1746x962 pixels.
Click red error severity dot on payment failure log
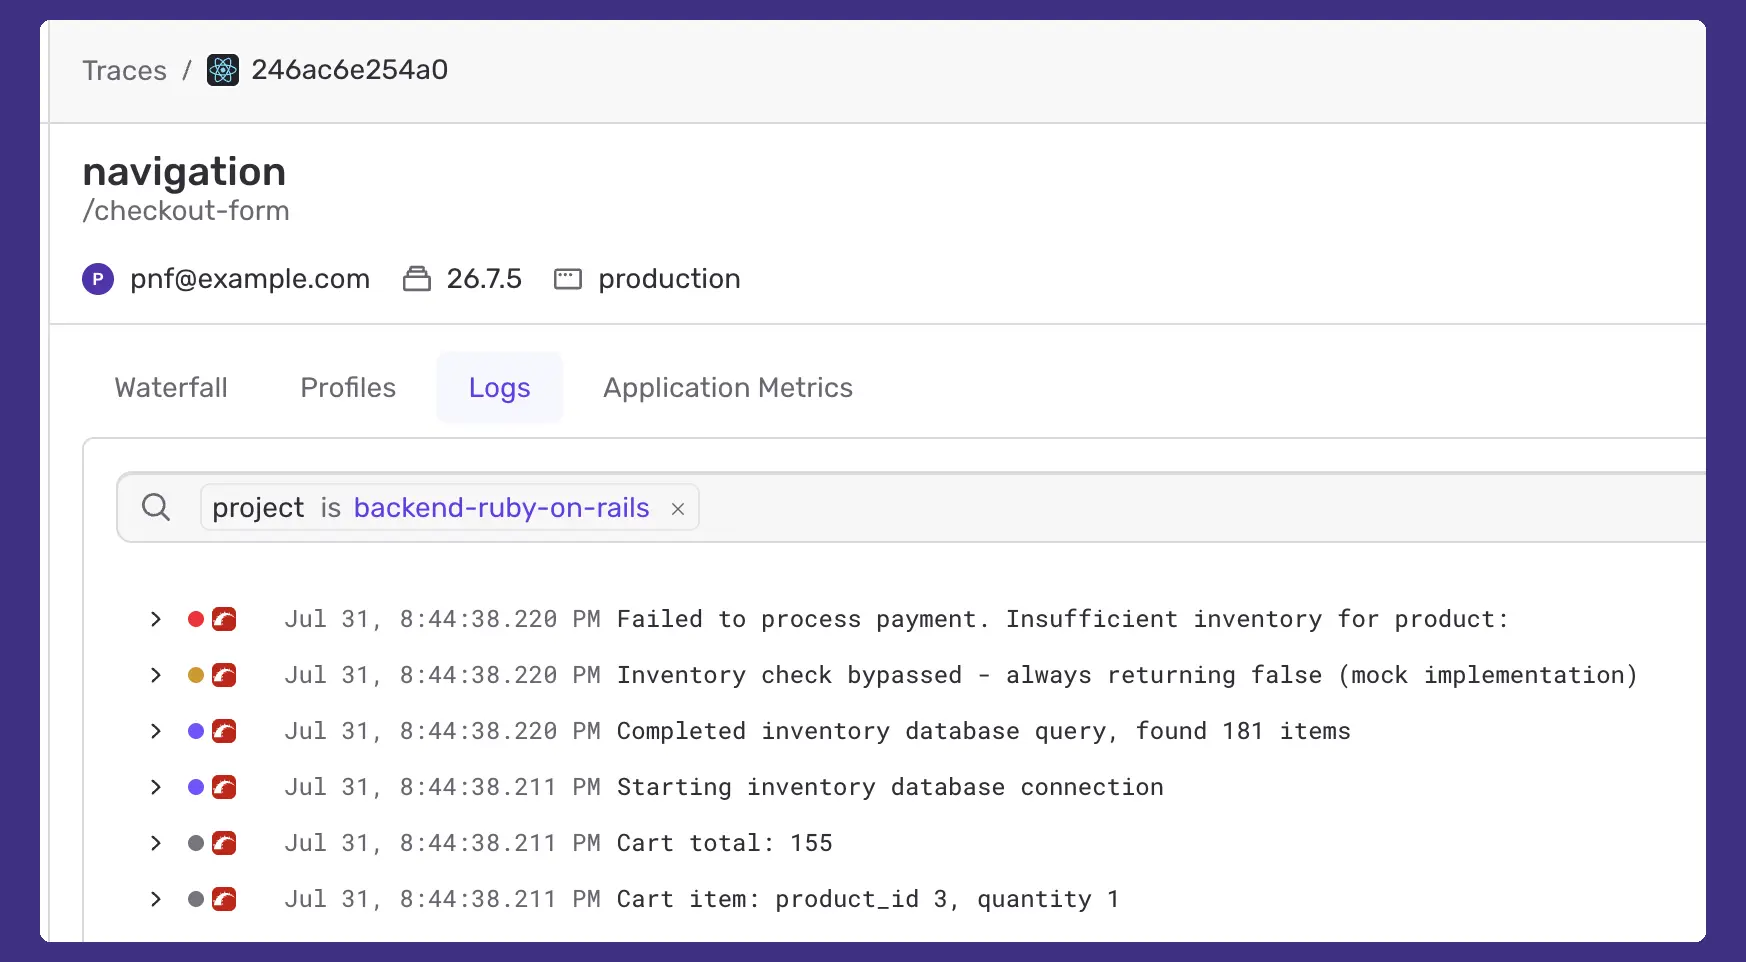tap(196, 619)
